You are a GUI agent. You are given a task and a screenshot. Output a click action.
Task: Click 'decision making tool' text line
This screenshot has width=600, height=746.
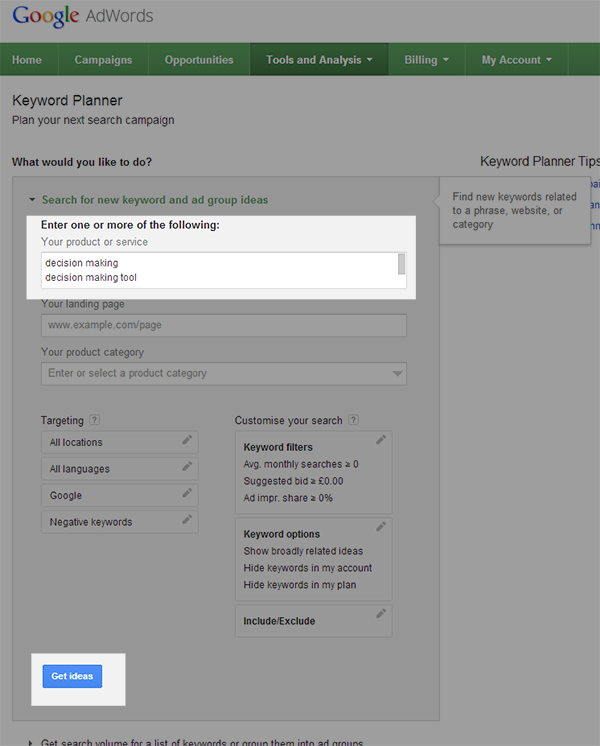(x=91, y=277)
